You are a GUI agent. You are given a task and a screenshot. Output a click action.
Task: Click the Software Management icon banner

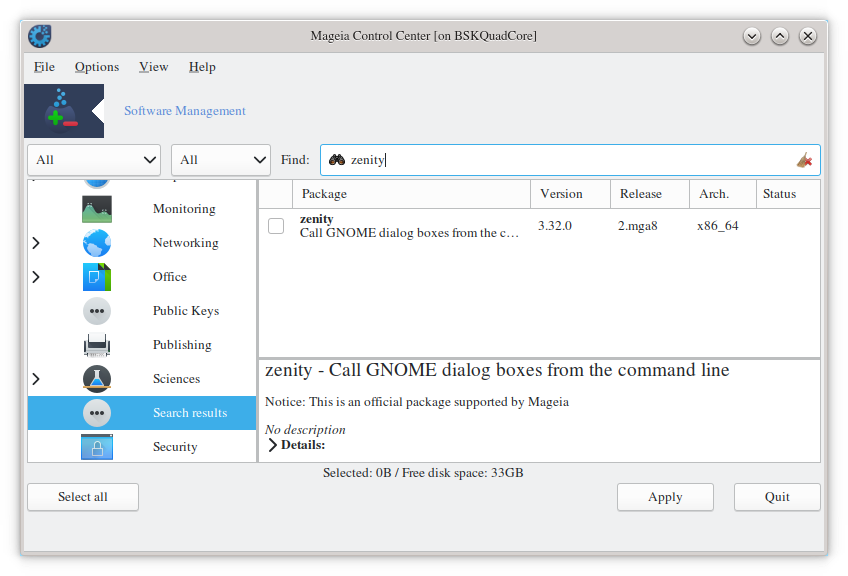click(x=64, y=111)
